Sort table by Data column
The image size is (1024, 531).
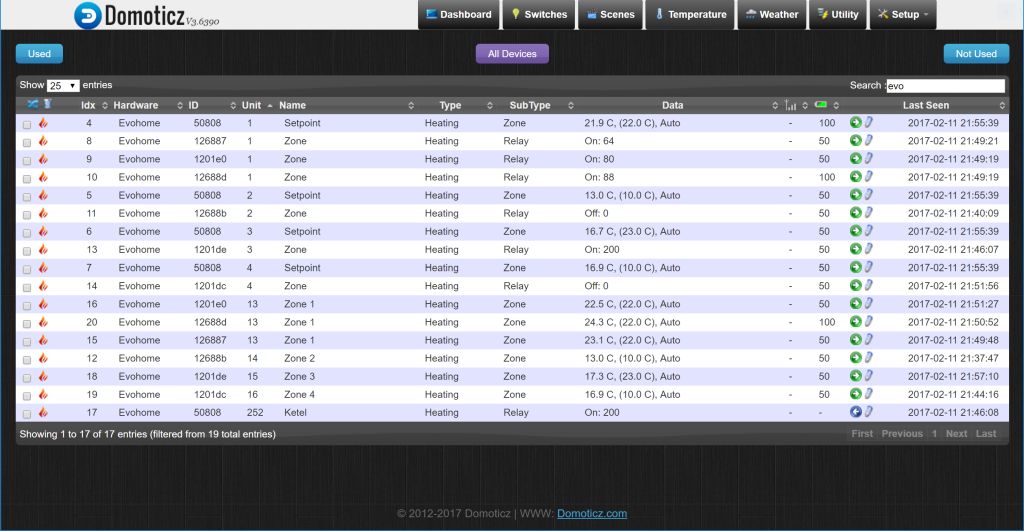(x=672, y=105)
